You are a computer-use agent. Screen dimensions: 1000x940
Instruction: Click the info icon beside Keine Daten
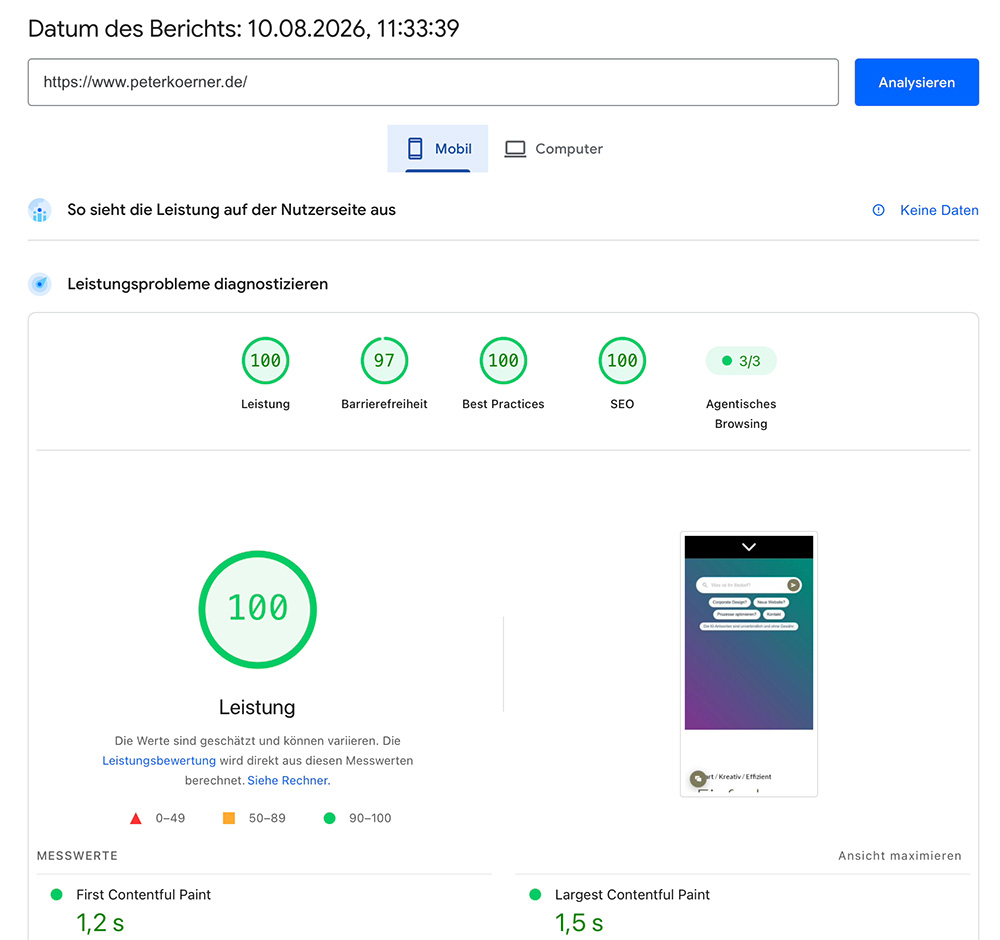(x=878, y=210)
